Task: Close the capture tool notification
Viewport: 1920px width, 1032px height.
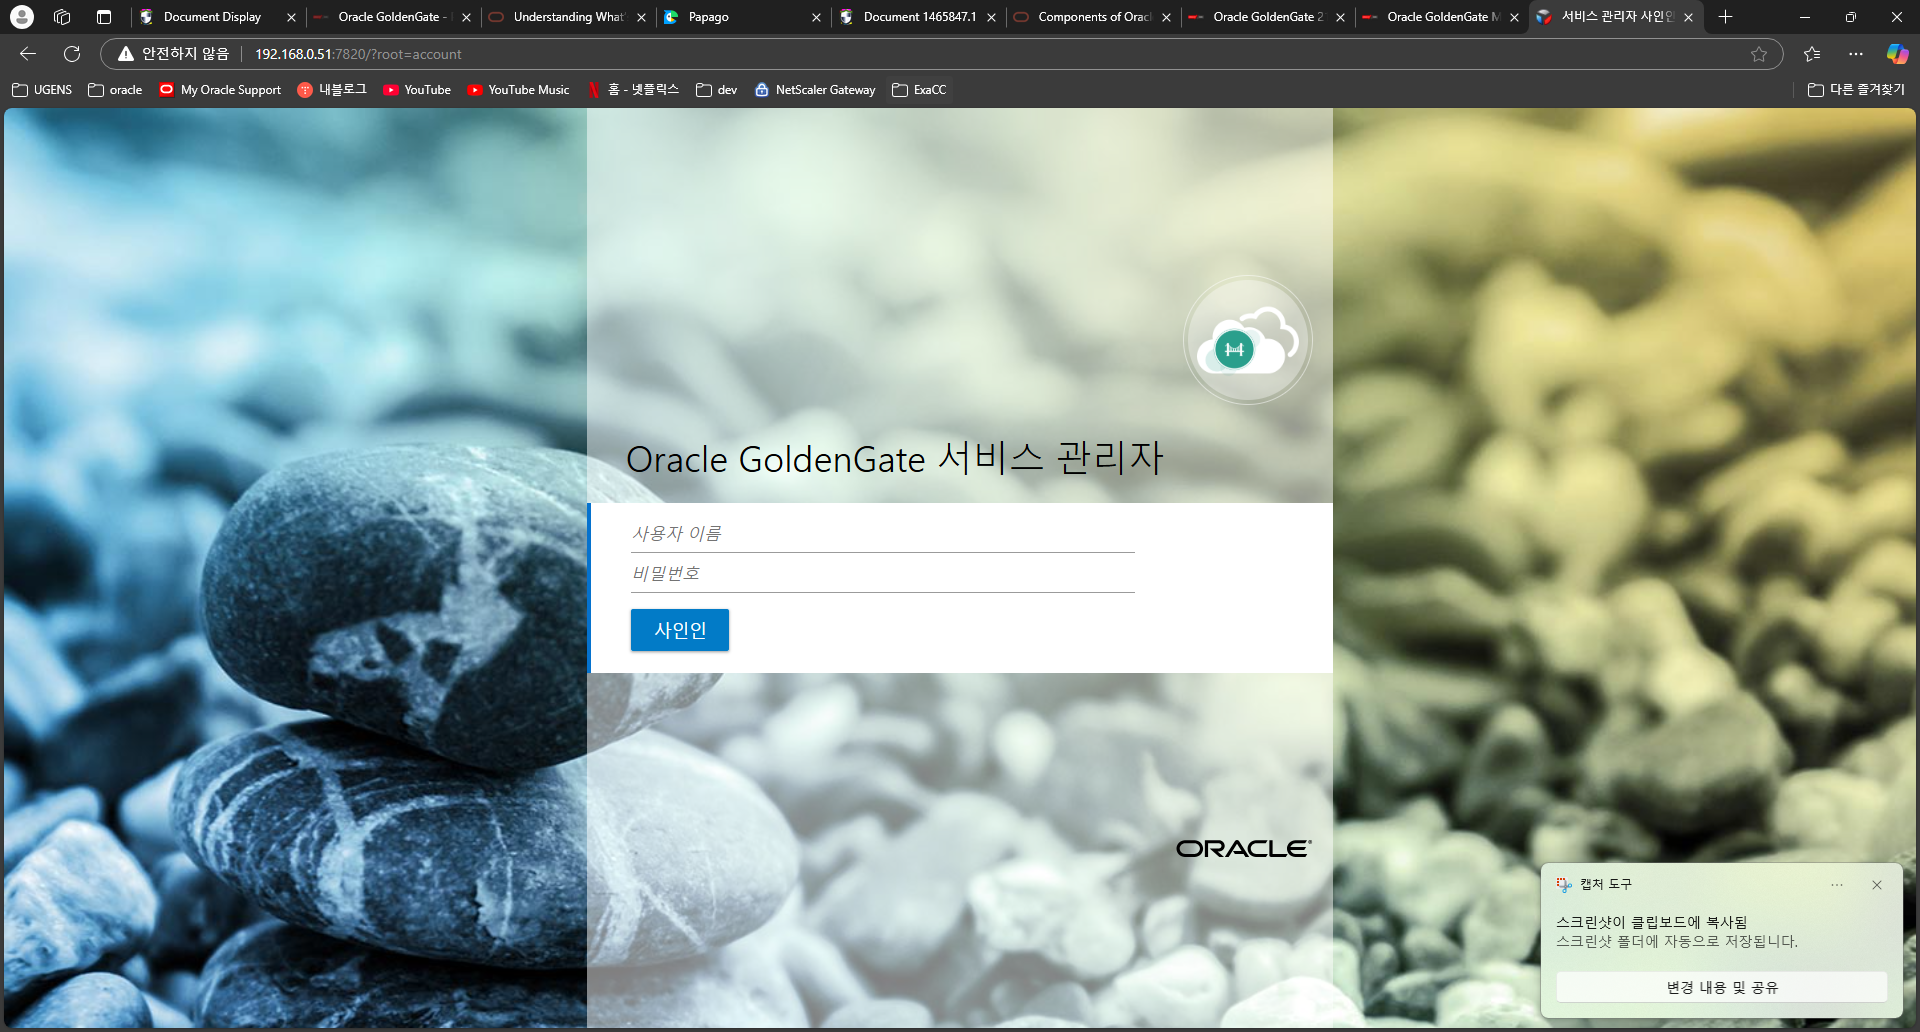Action: [1877, 885]
